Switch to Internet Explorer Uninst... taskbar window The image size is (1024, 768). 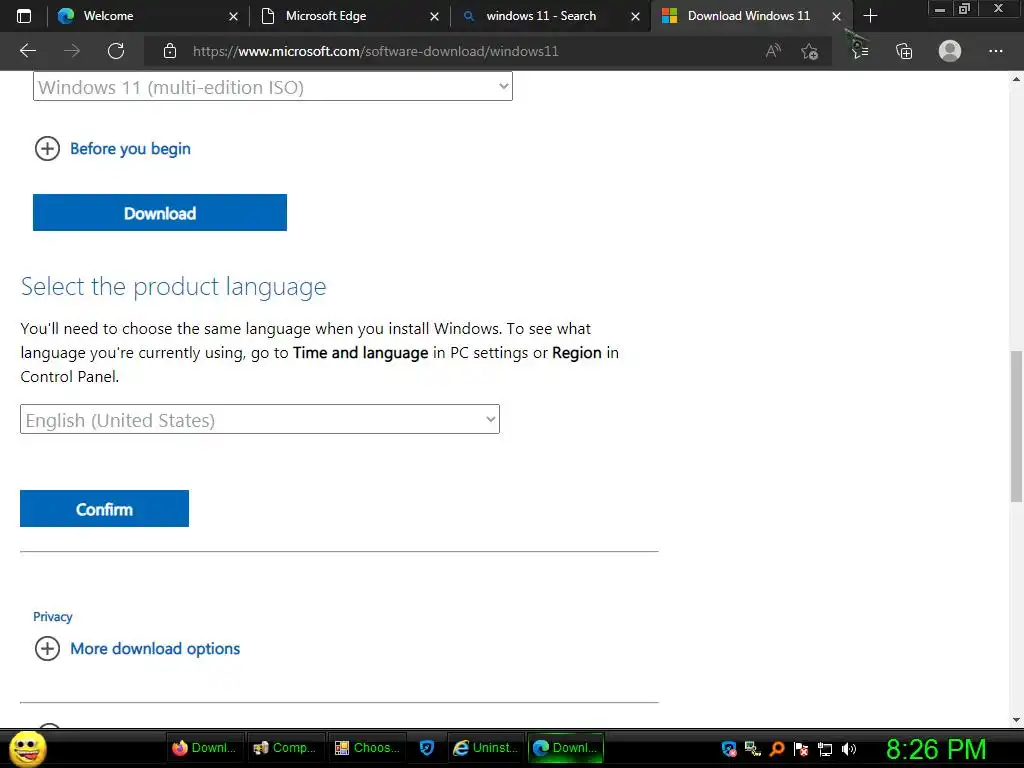486,748
